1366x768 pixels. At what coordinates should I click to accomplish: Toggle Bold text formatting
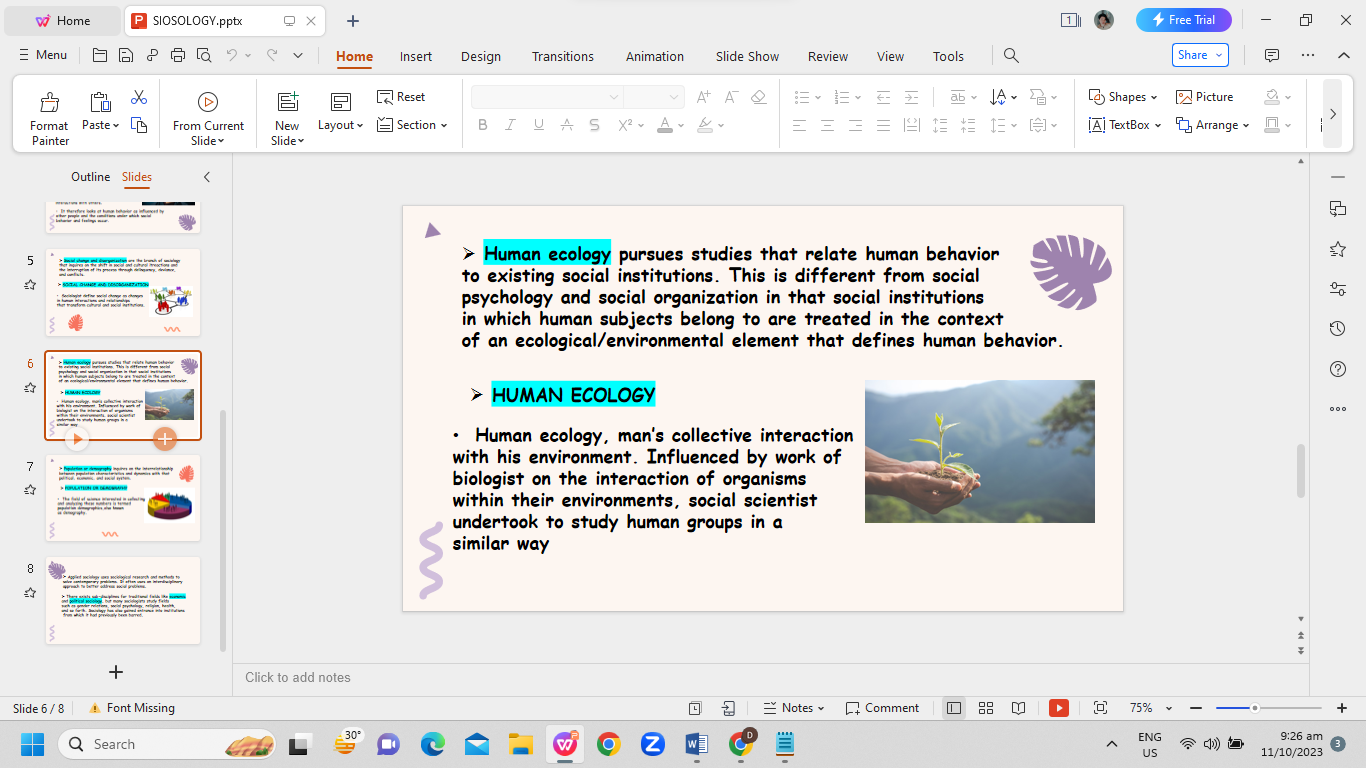483,125
